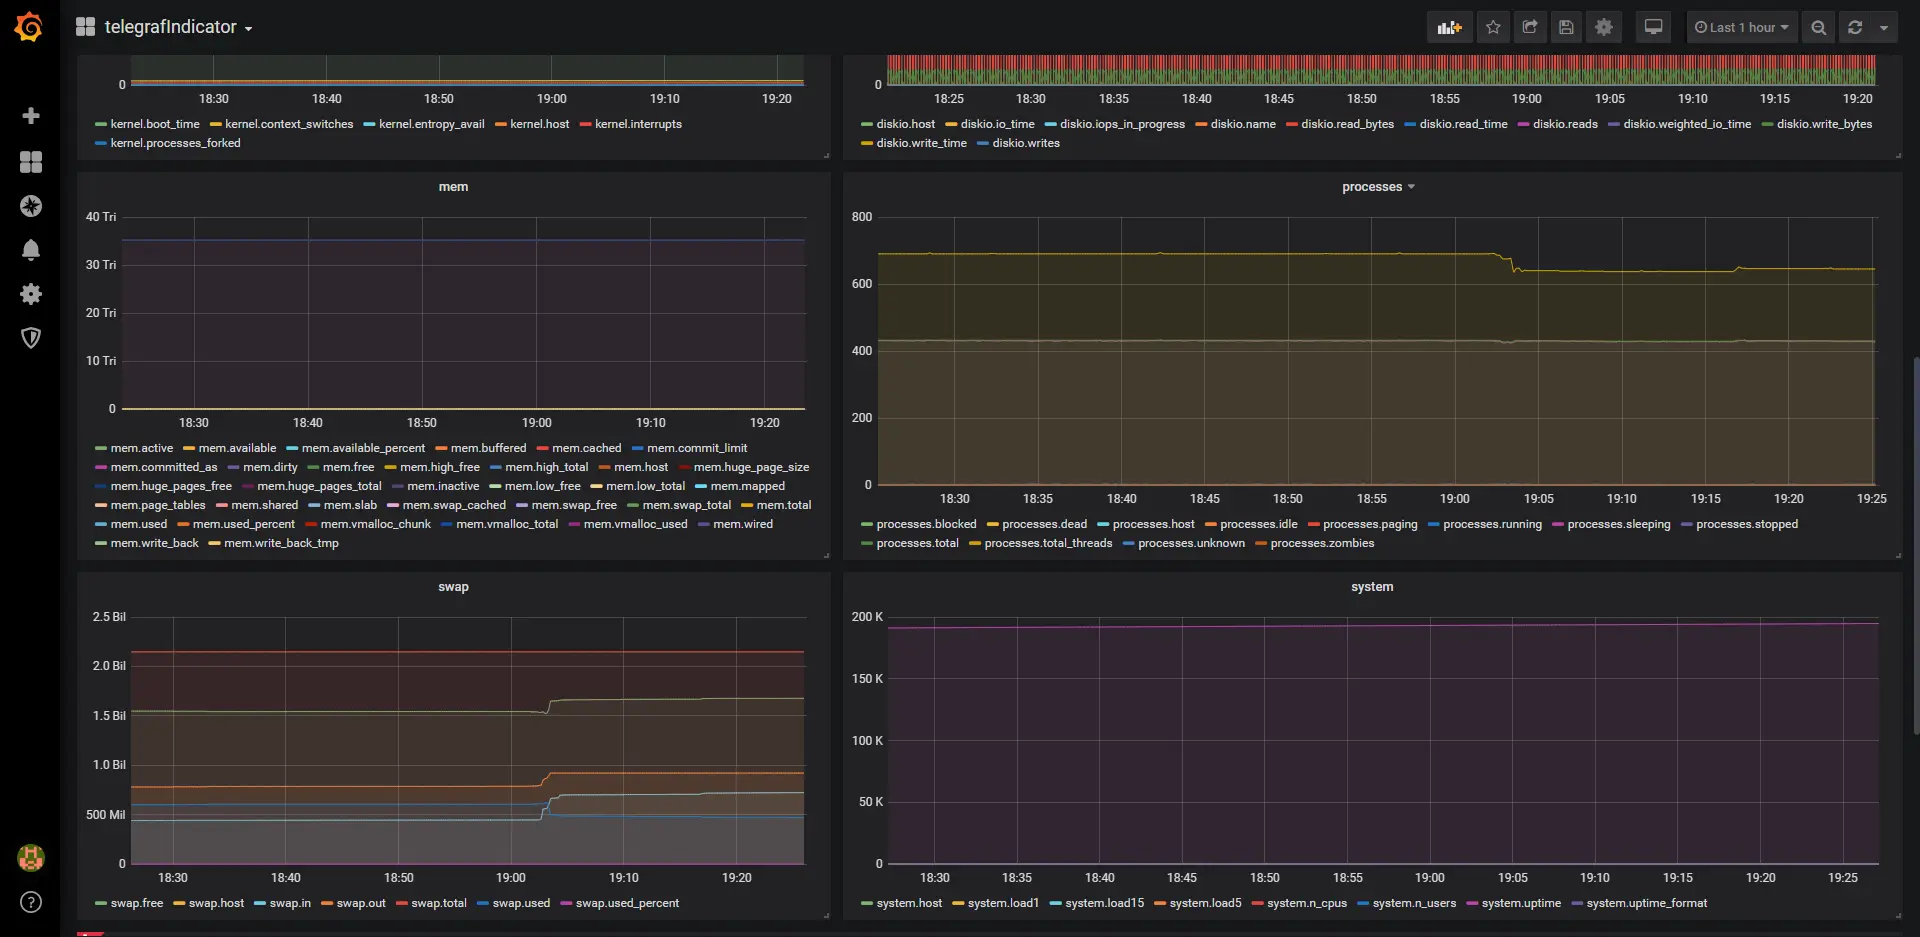Click the 200 K axis label in system

coord(867,617)
